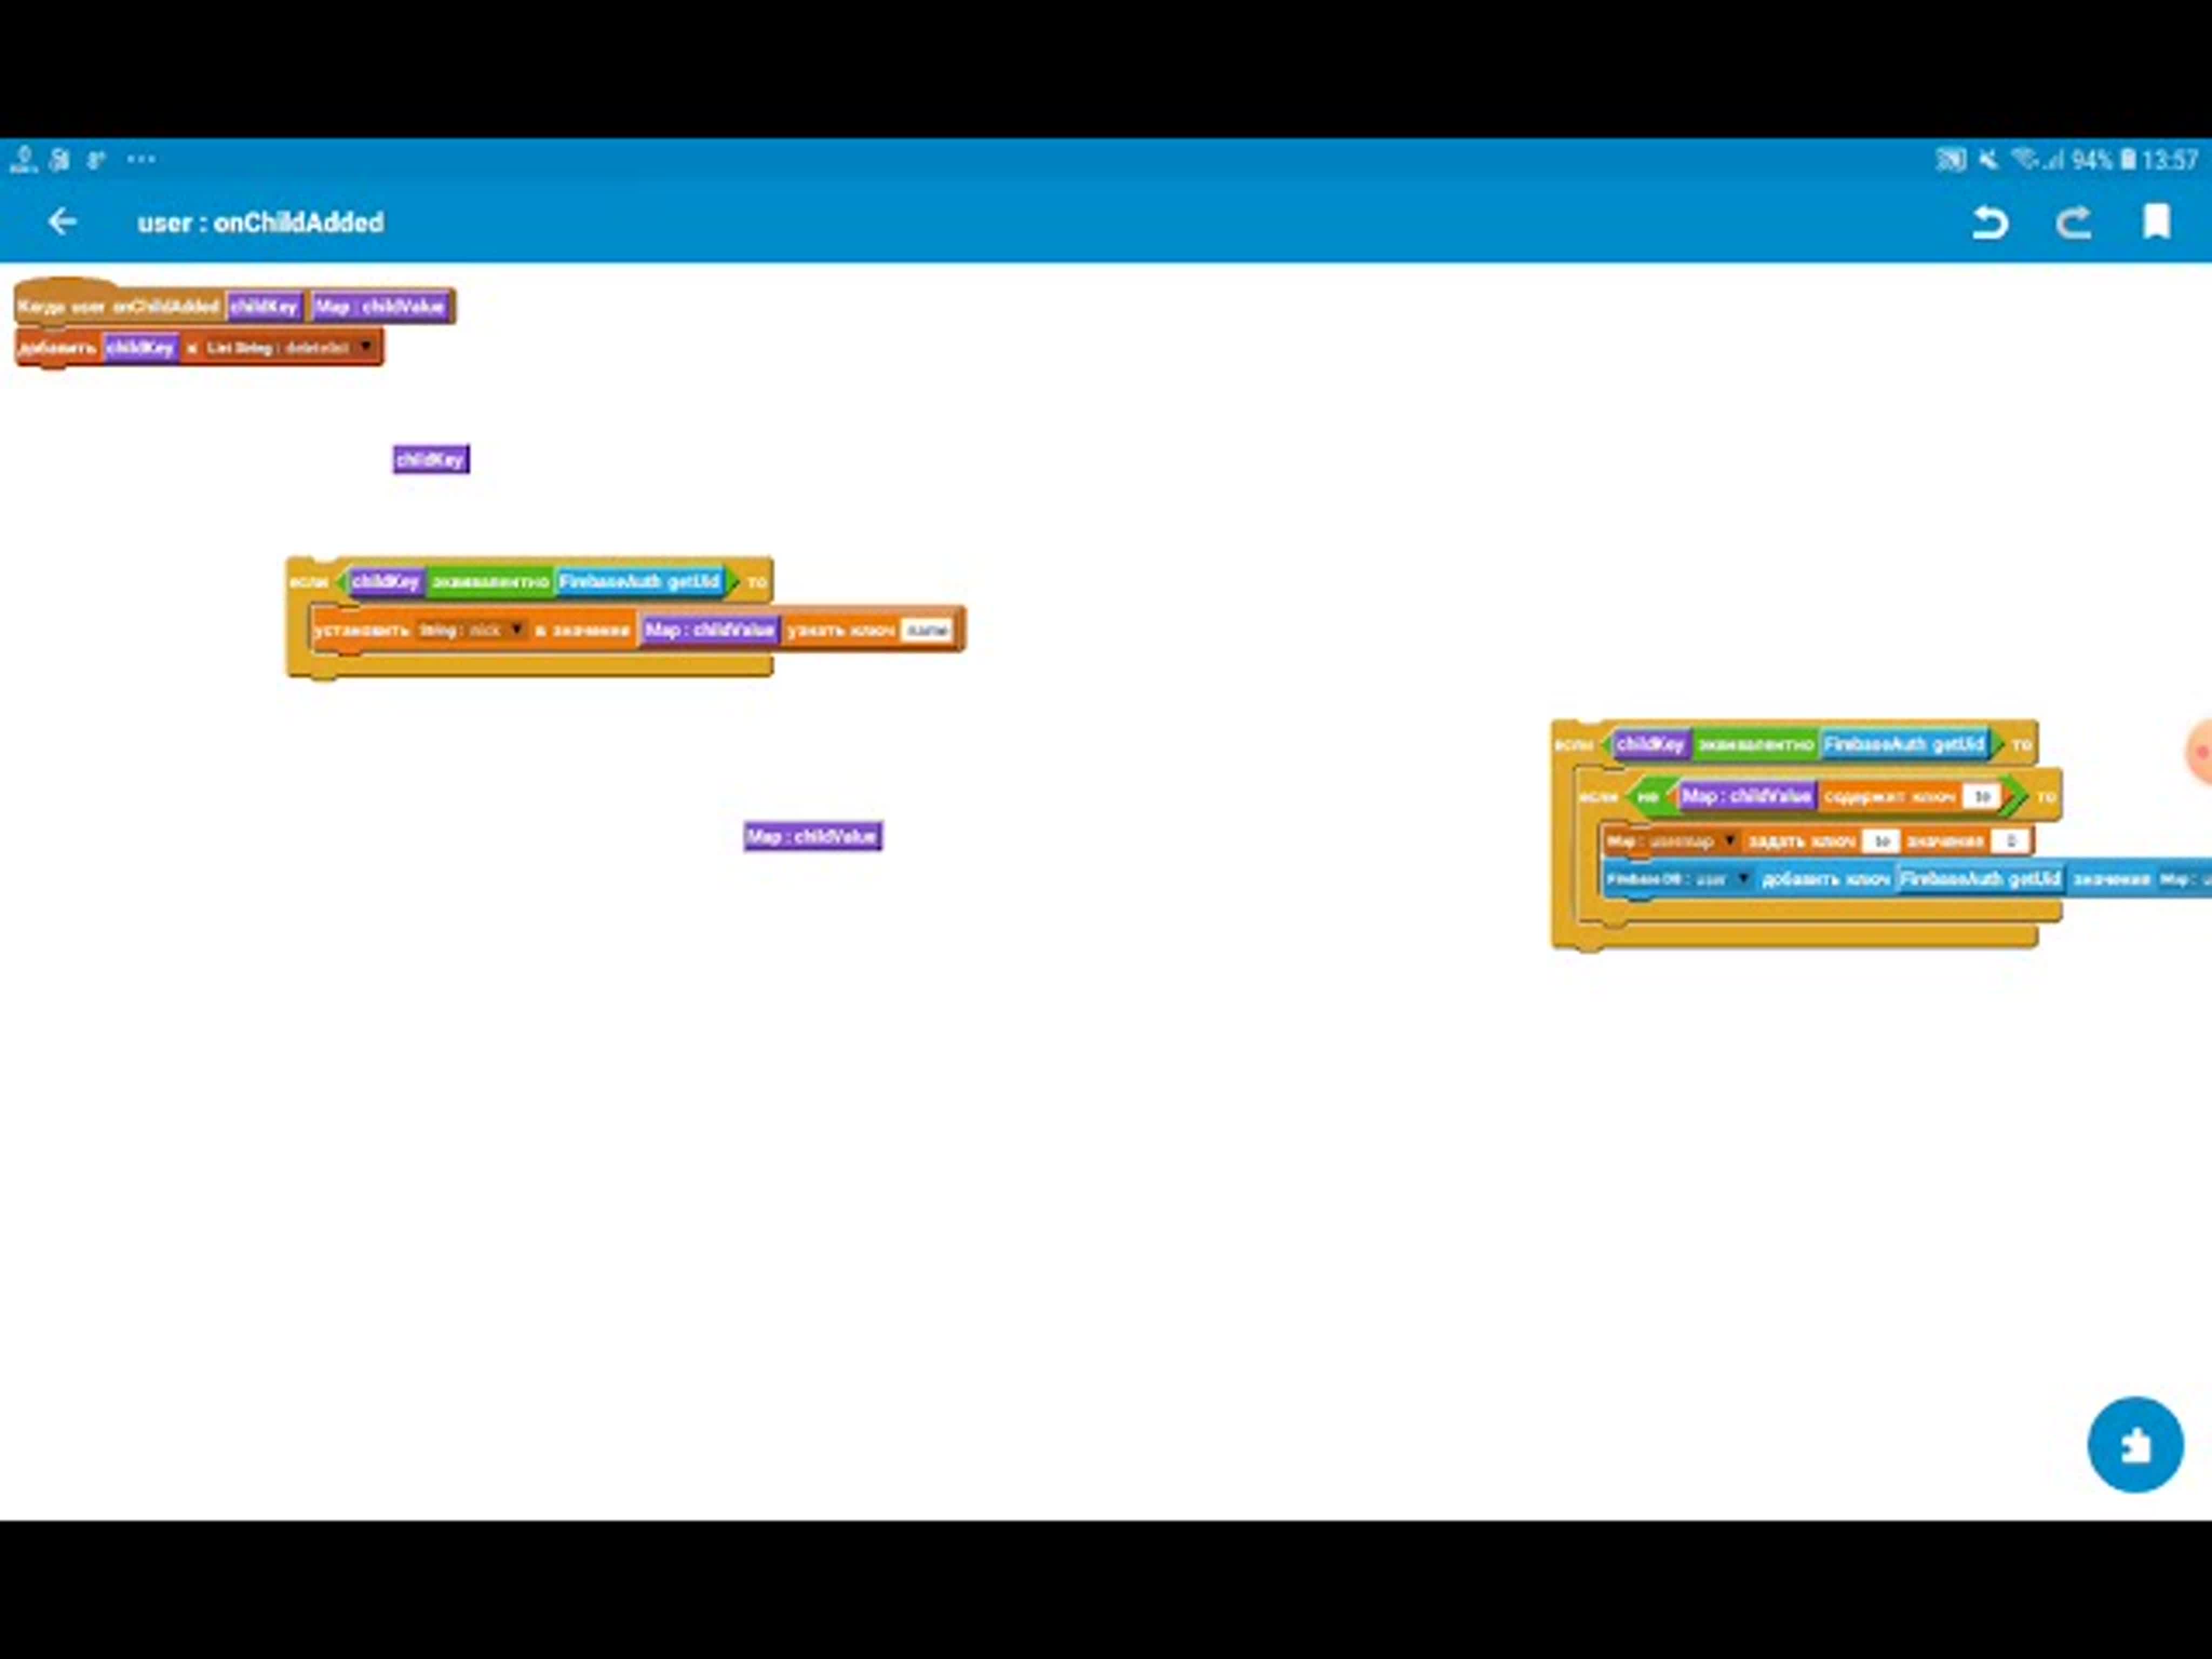Open the block palette floating button
Viewport: 2212px width, 1659px height.
coord(2134,1444)
